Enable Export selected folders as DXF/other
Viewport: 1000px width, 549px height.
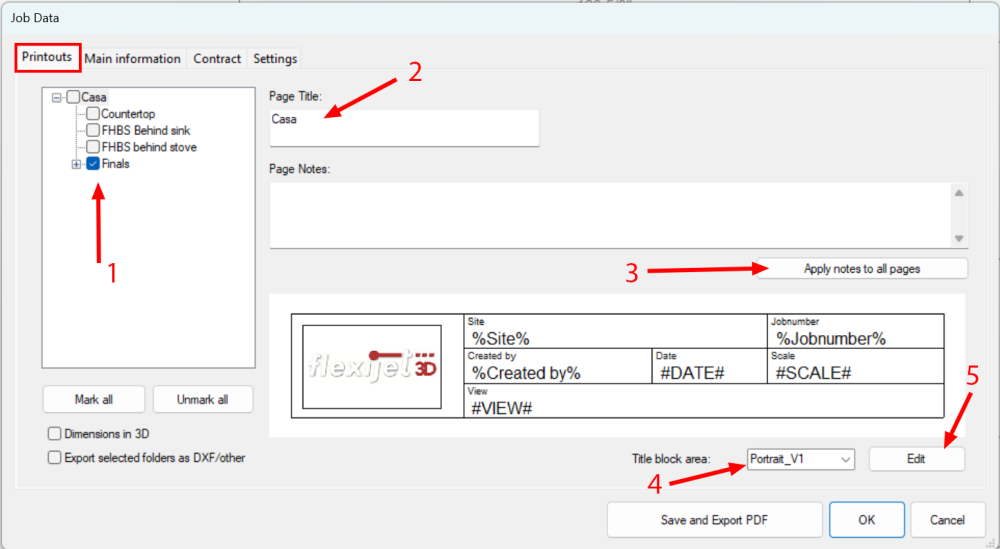point(55,458)
